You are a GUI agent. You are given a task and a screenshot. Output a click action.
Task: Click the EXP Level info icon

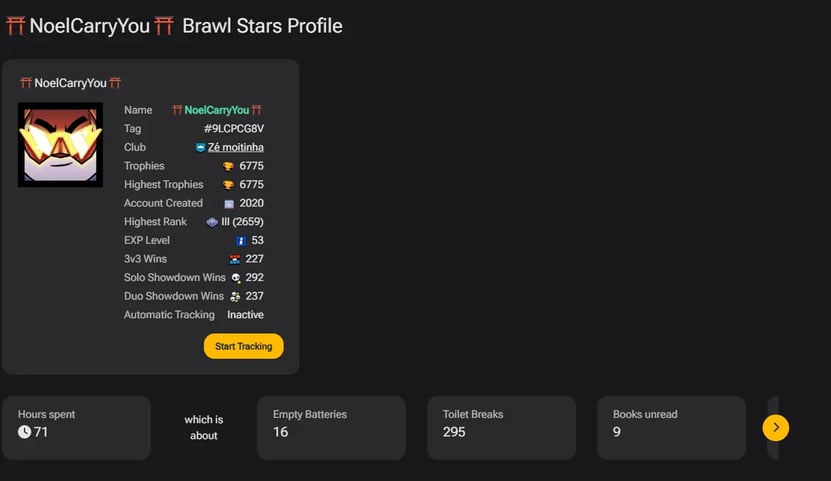(241, 241)
